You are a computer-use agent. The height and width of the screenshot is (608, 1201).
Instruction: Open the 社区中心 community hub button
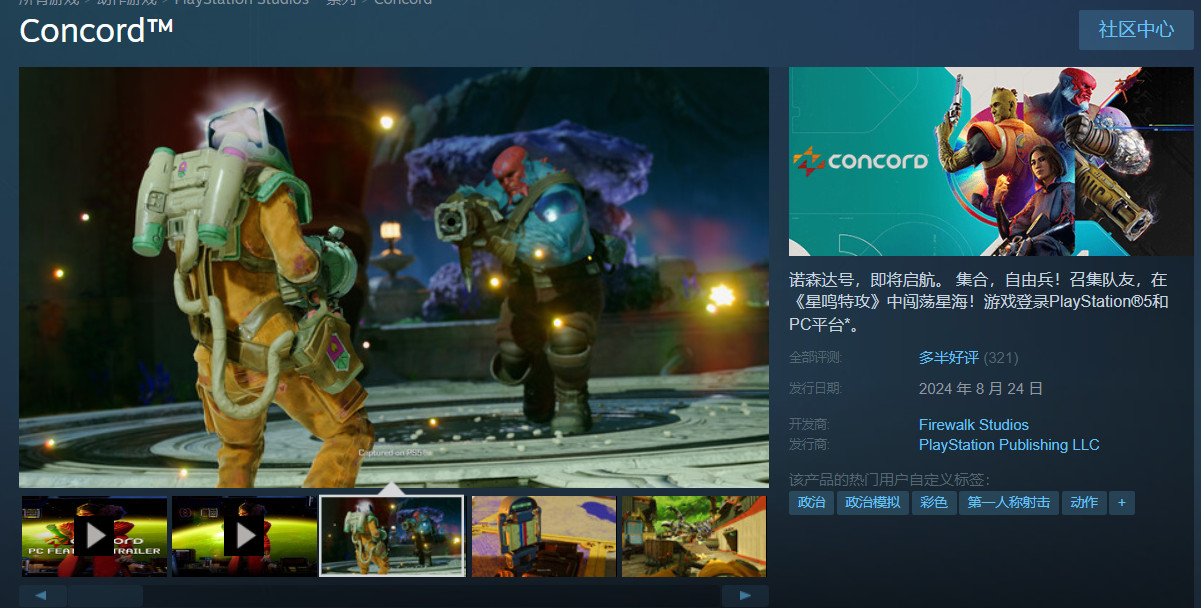tap(1136, 30)
